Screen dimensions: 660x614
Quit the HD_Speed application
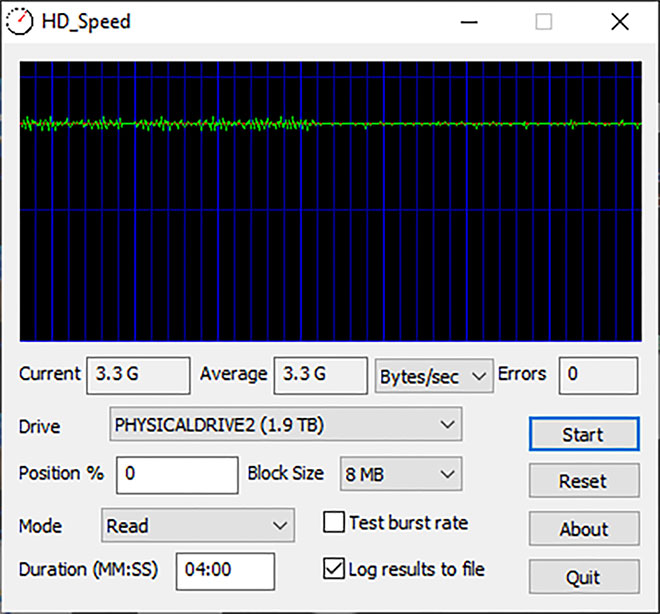(584, 577)
